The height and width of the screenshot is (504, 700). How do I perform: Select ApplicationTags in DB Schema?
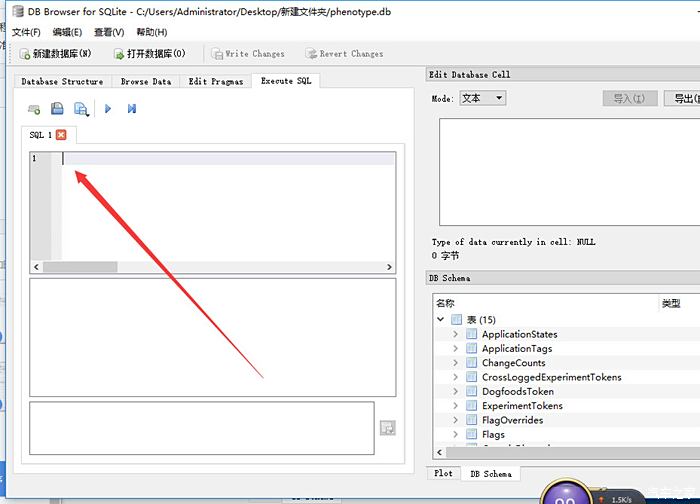[517, 348]
